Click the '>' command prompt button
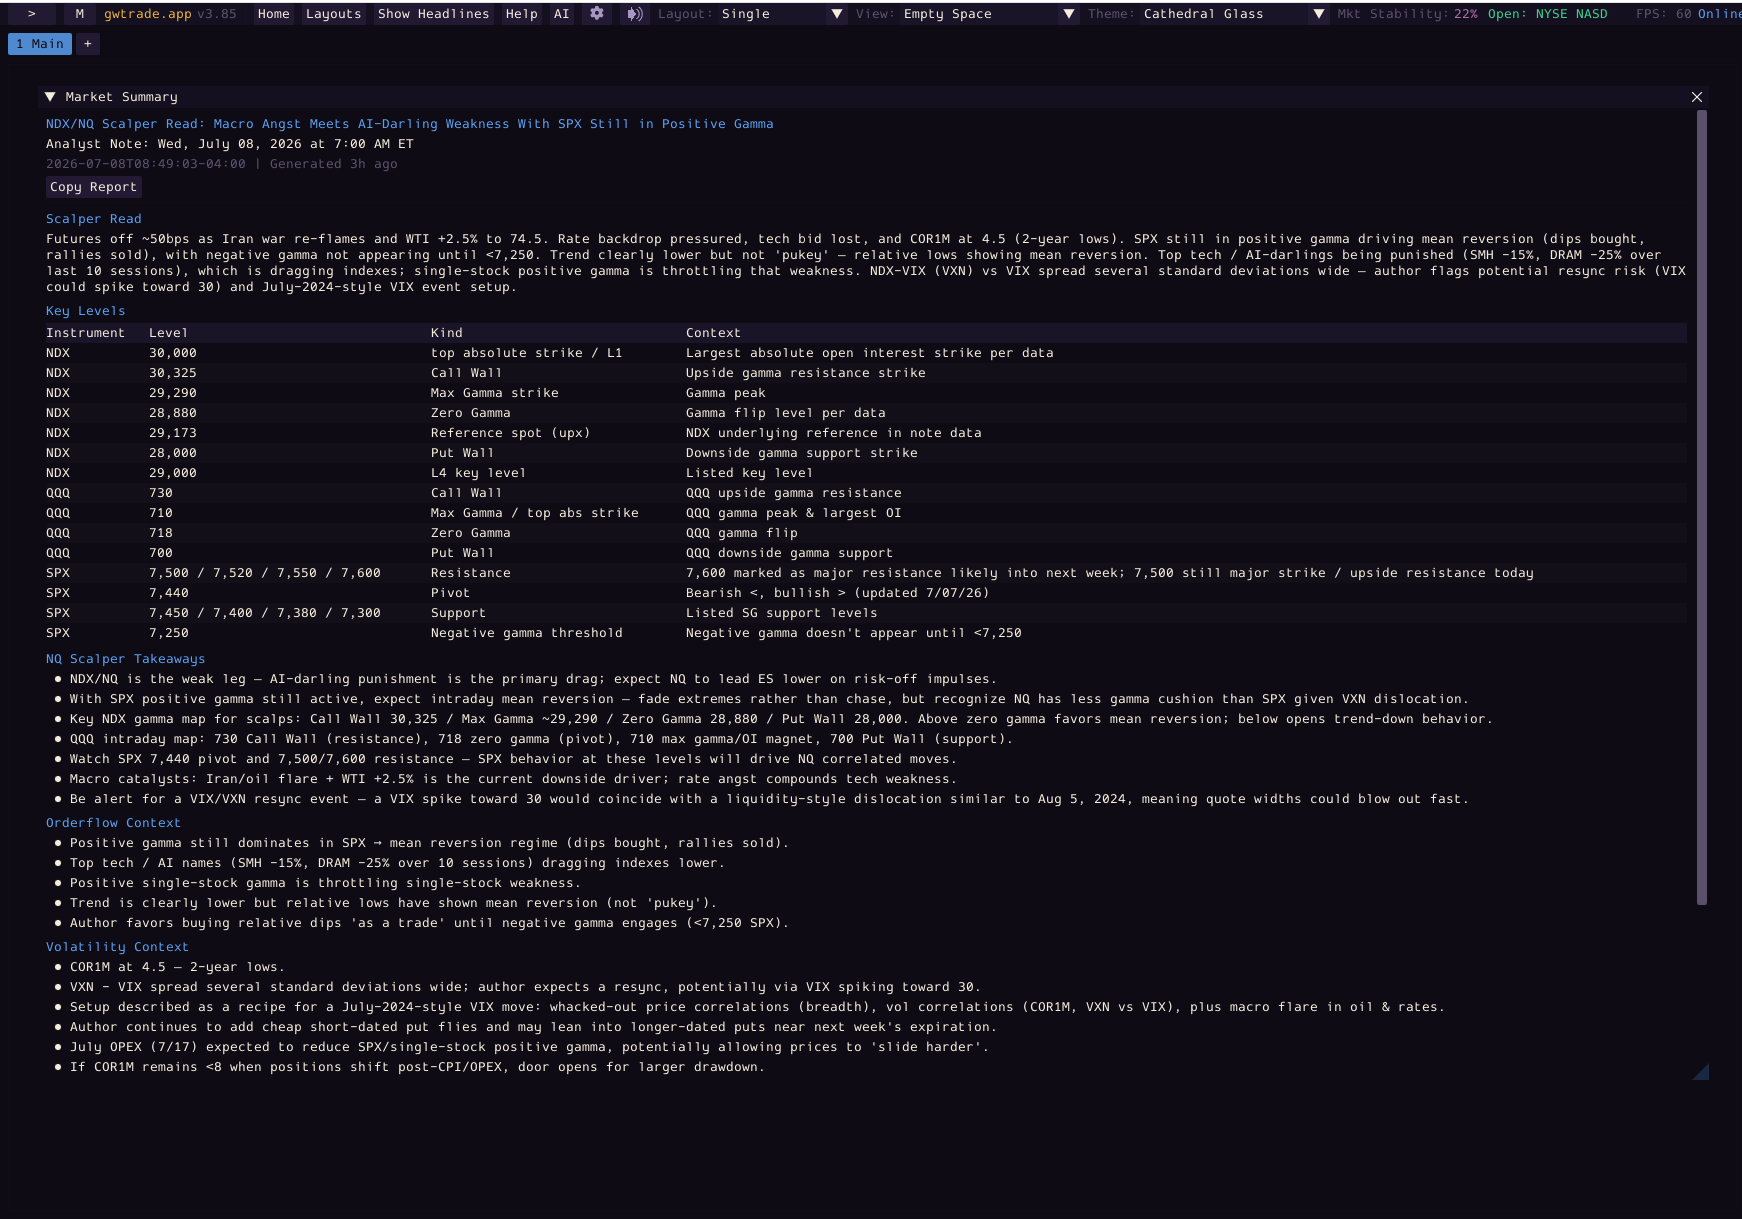 [32, 14]
